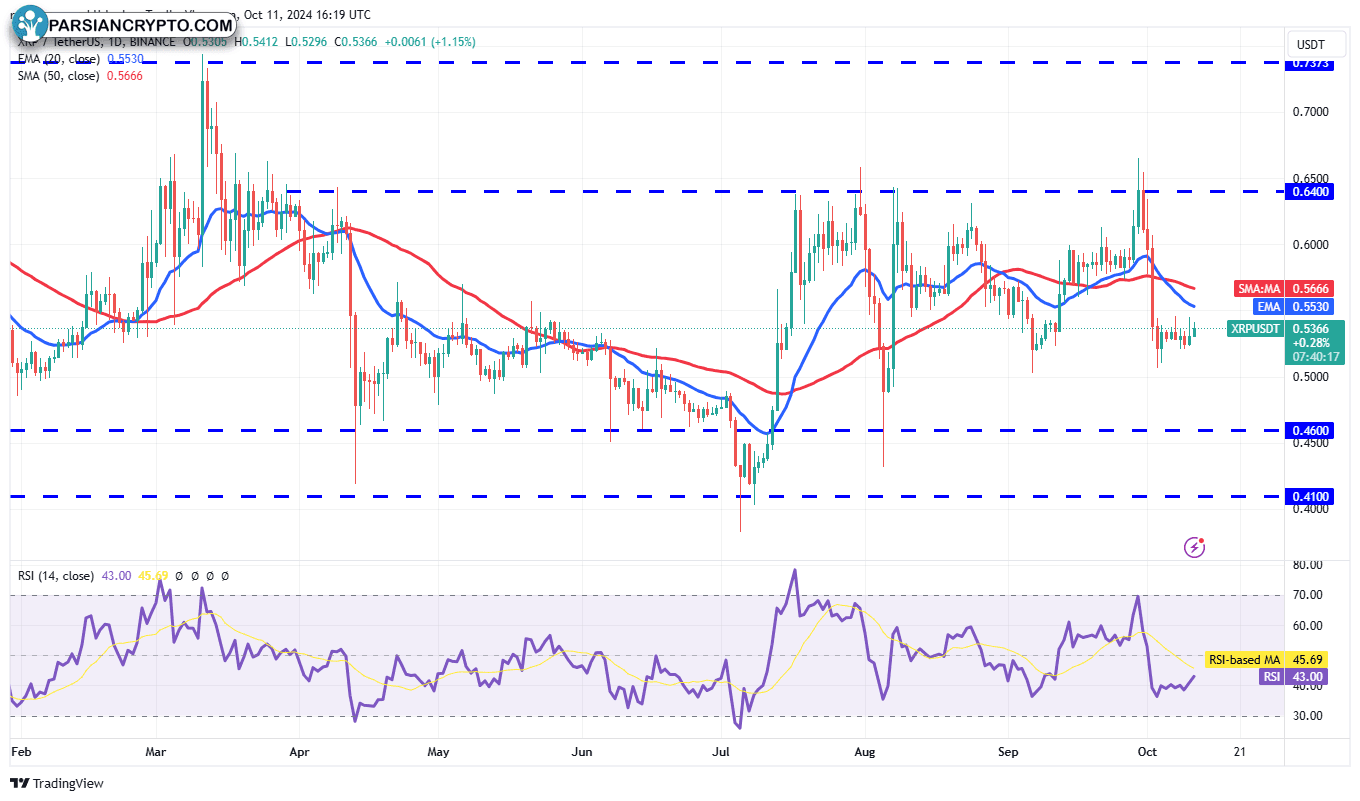Click the Jun label on time axis
This screenshot has height=801, width=1360.
583,751
